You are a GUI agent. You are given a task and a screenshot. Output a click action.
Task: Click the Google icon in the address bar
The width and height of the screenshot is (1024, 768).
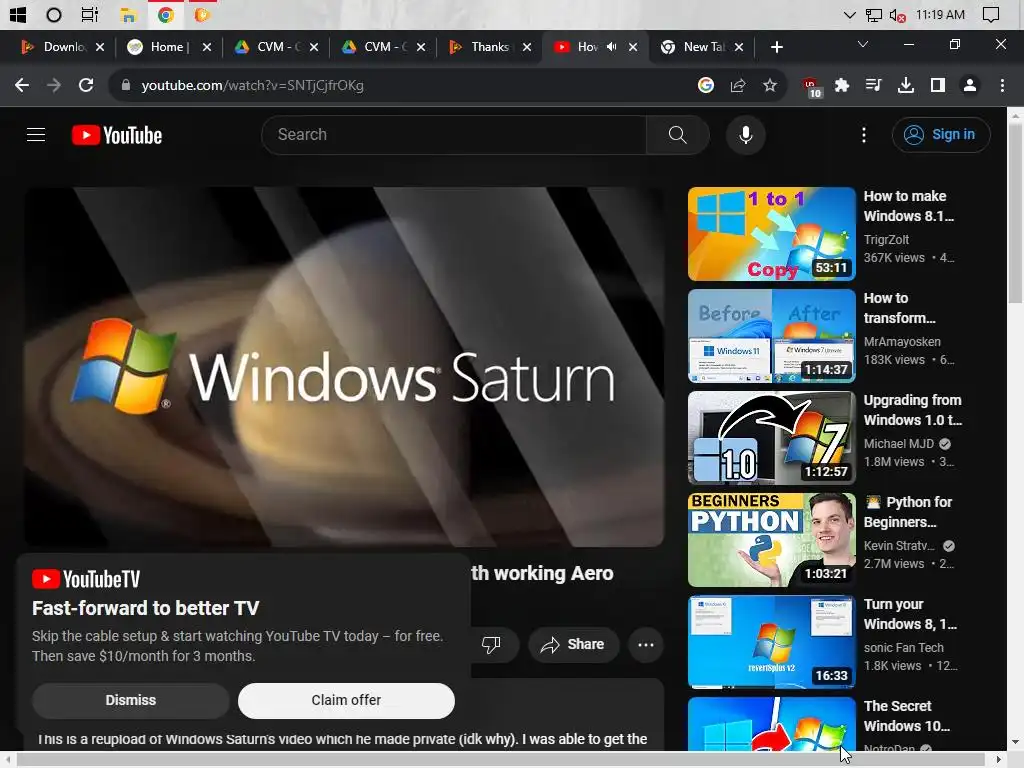click(x=705, y=85)
